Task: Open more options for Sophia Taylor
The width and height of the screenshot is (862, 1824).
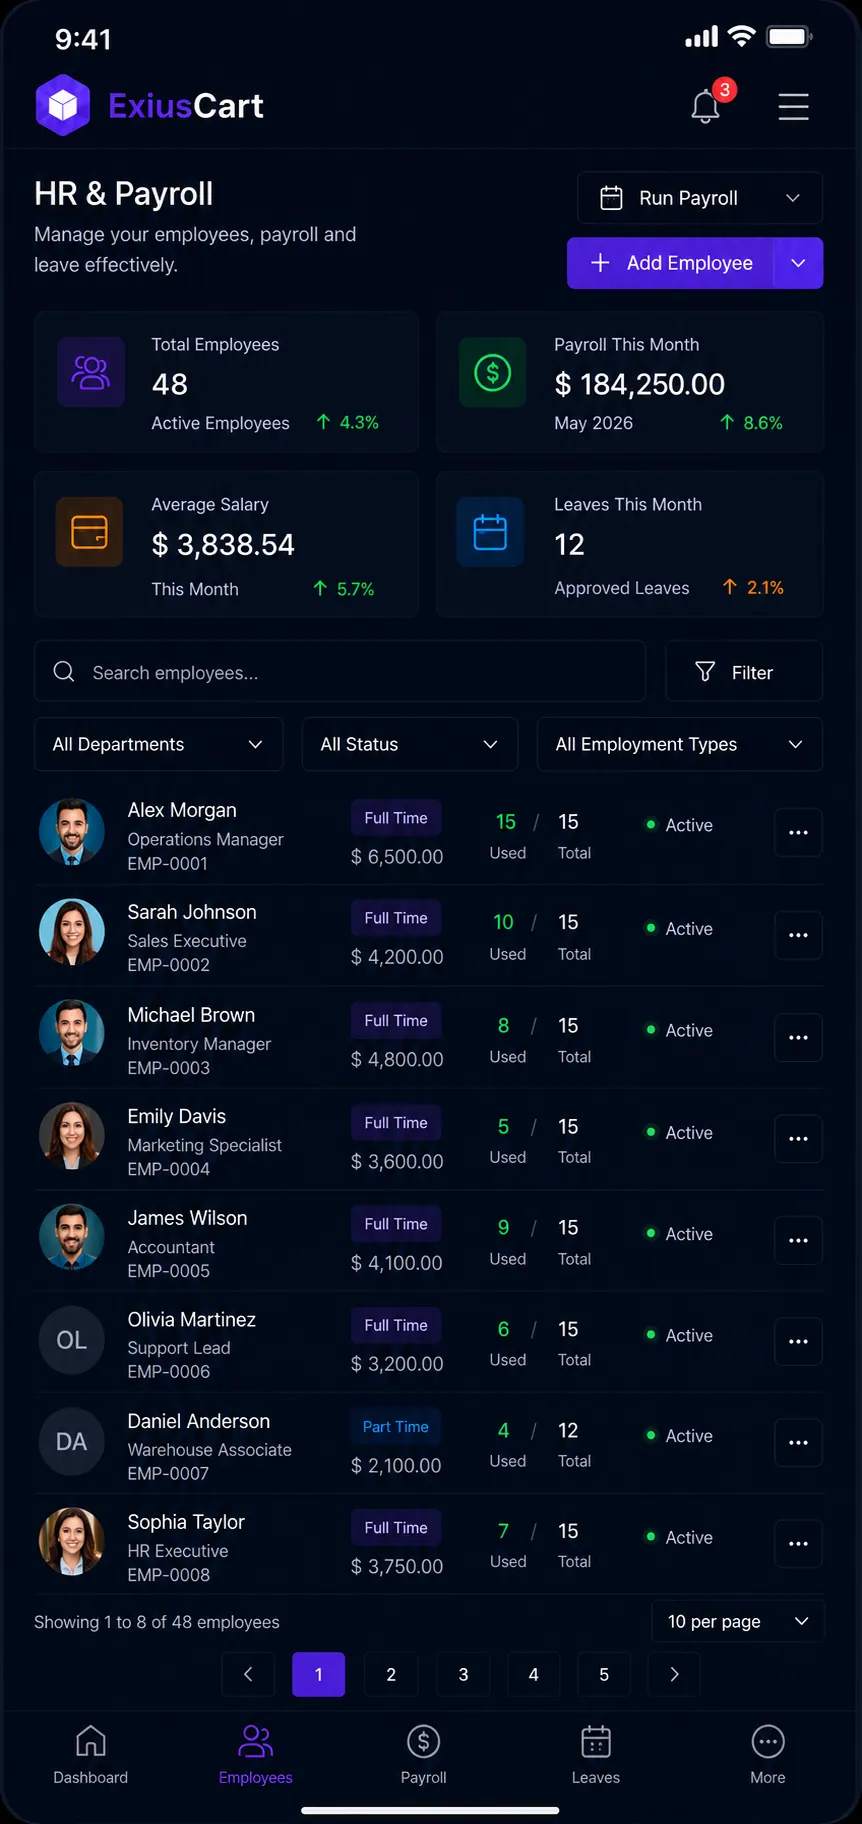Action: click(x=798, y=1543)
